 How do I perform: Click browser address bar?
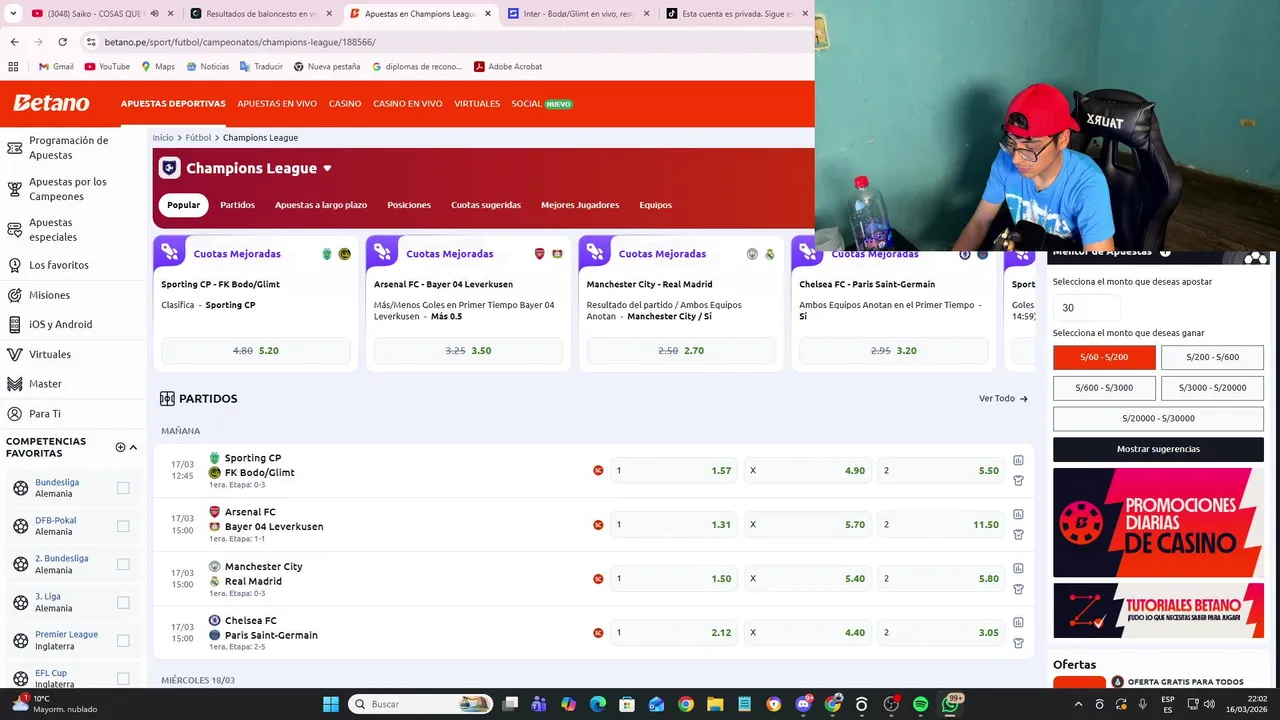point(440,42)
